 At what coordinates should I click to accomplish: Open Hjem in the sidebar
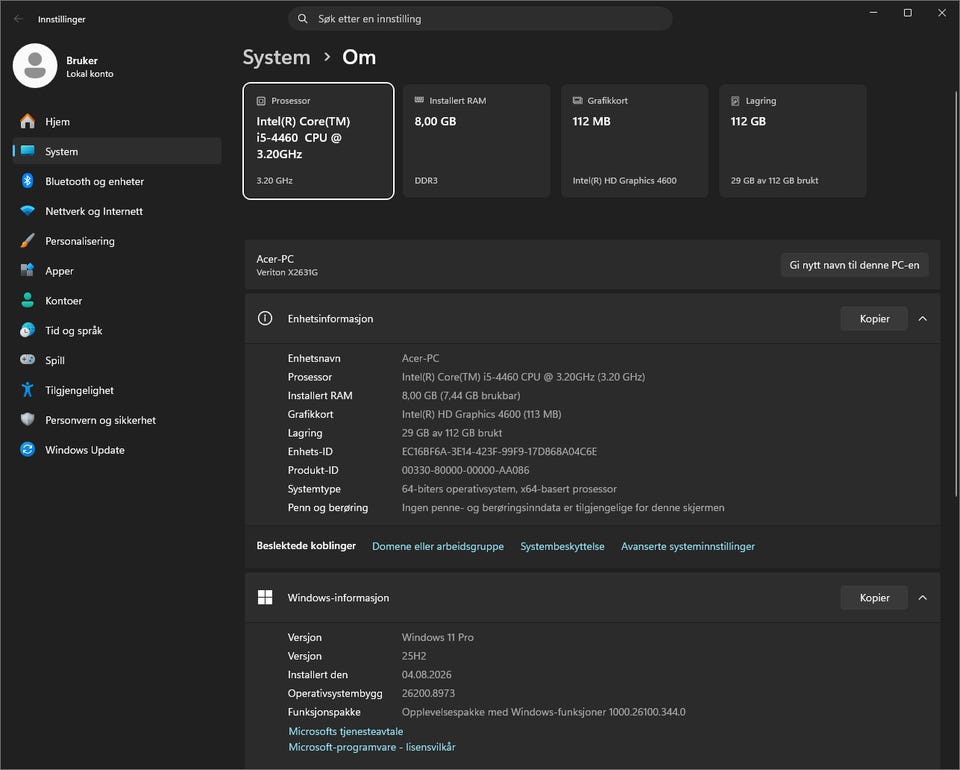tap(117, 121)
